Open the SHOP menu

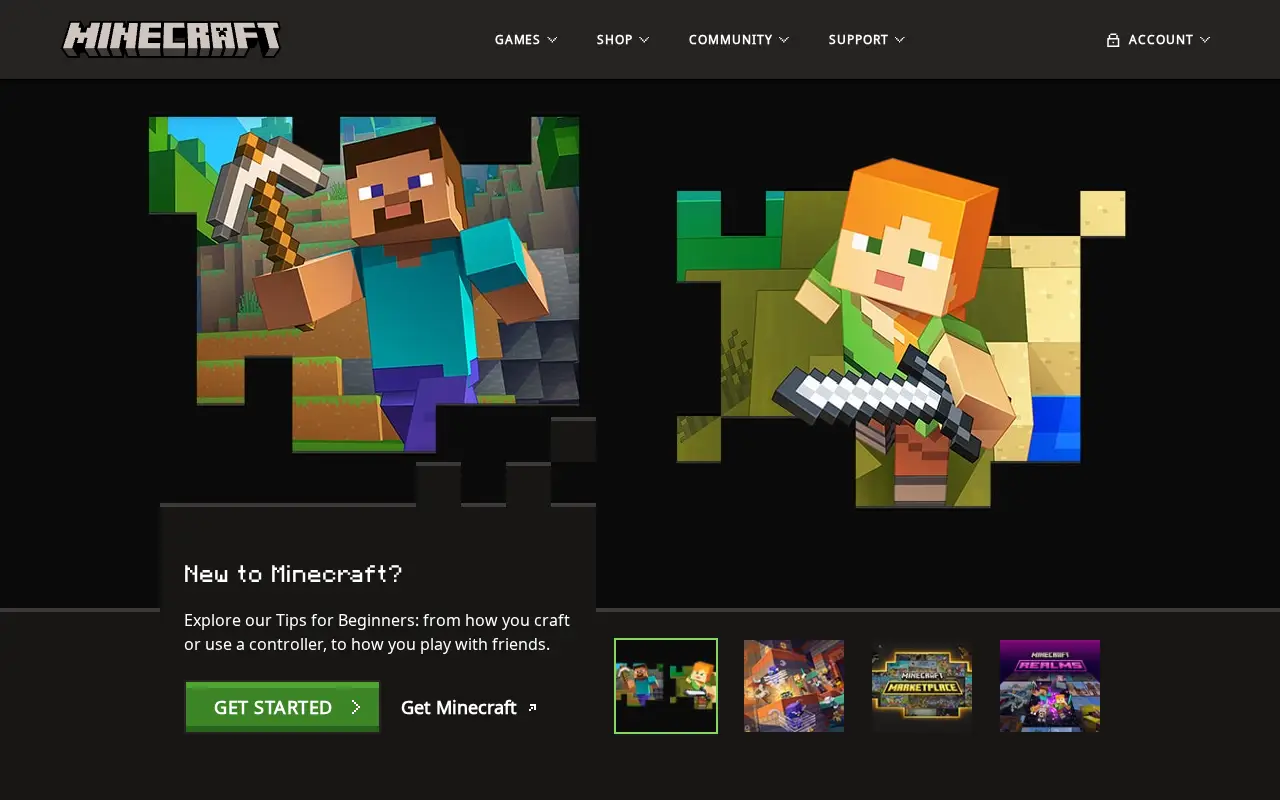(614, 40)
